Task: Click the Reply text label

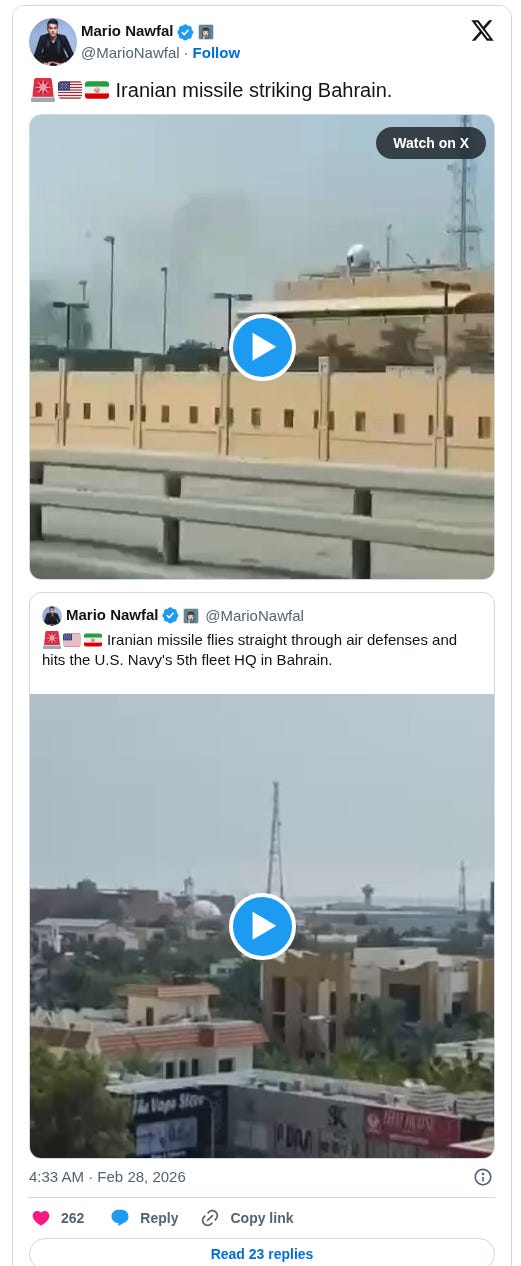Action: click(x=159, y=1218)
